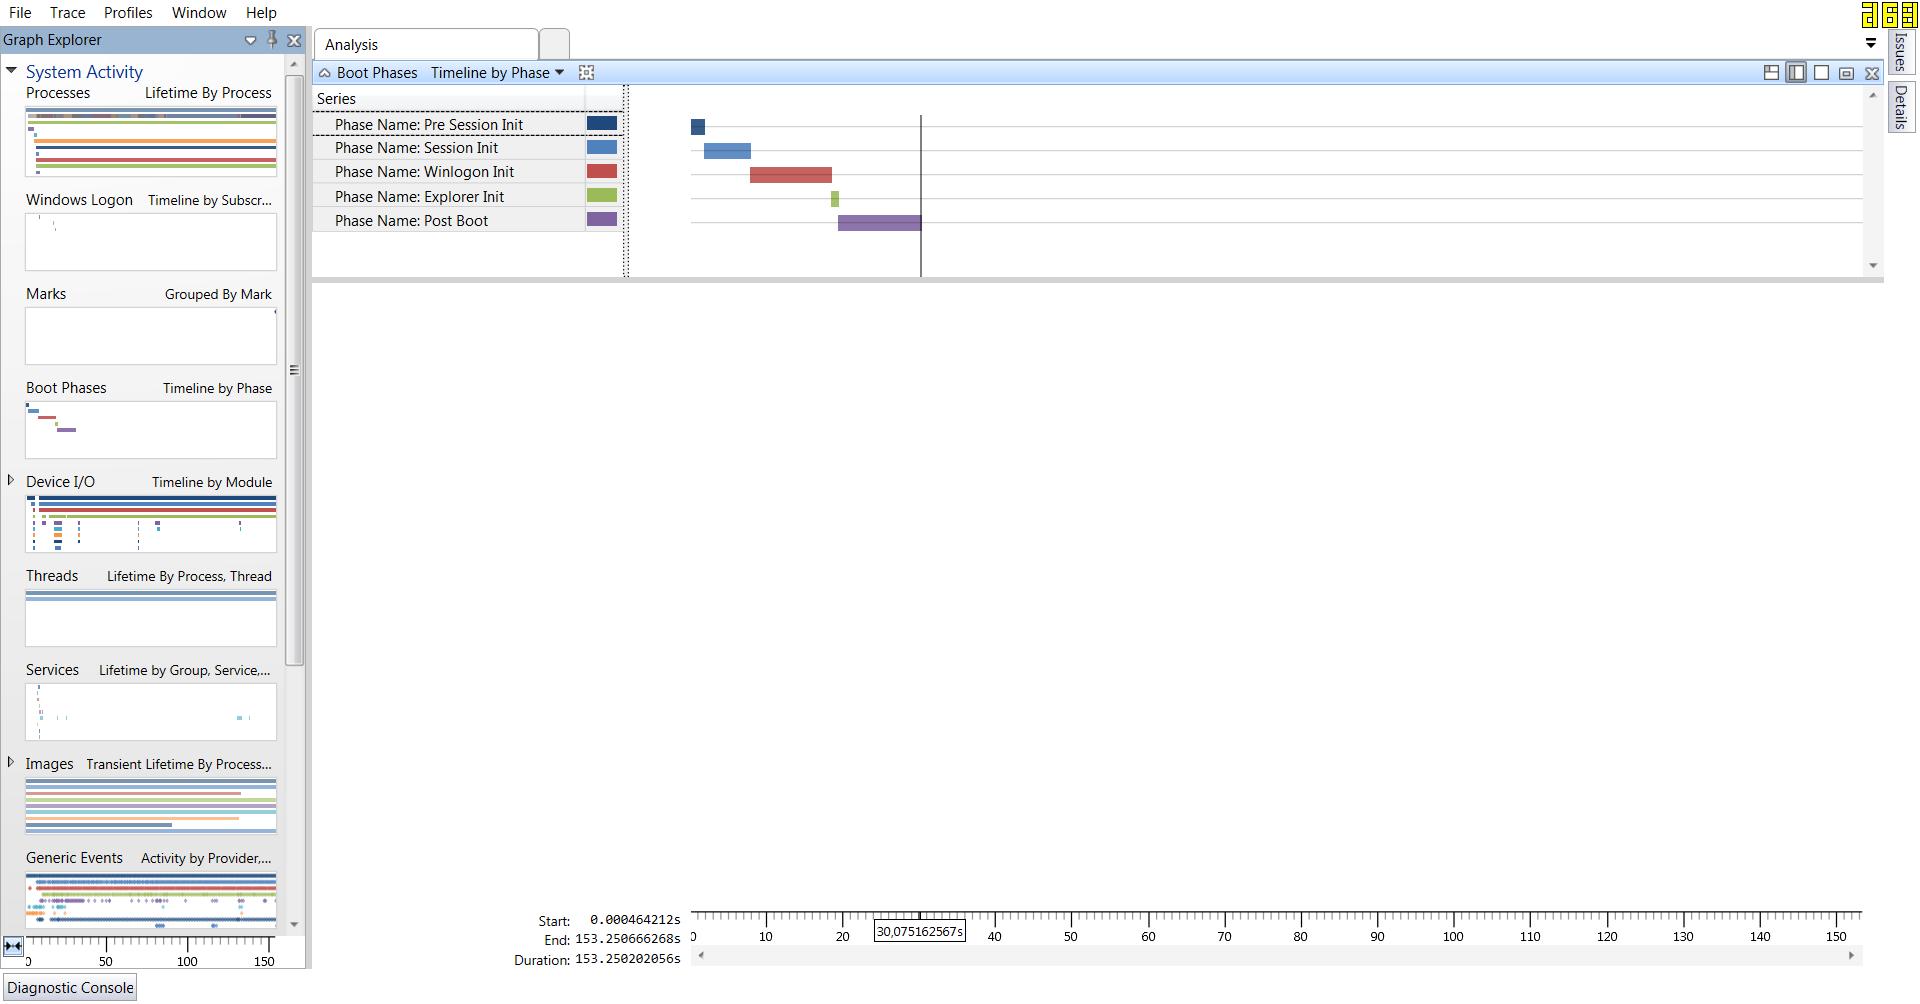
Task: Open the Marks graph thumbnail
Action: tap(151, 336)
